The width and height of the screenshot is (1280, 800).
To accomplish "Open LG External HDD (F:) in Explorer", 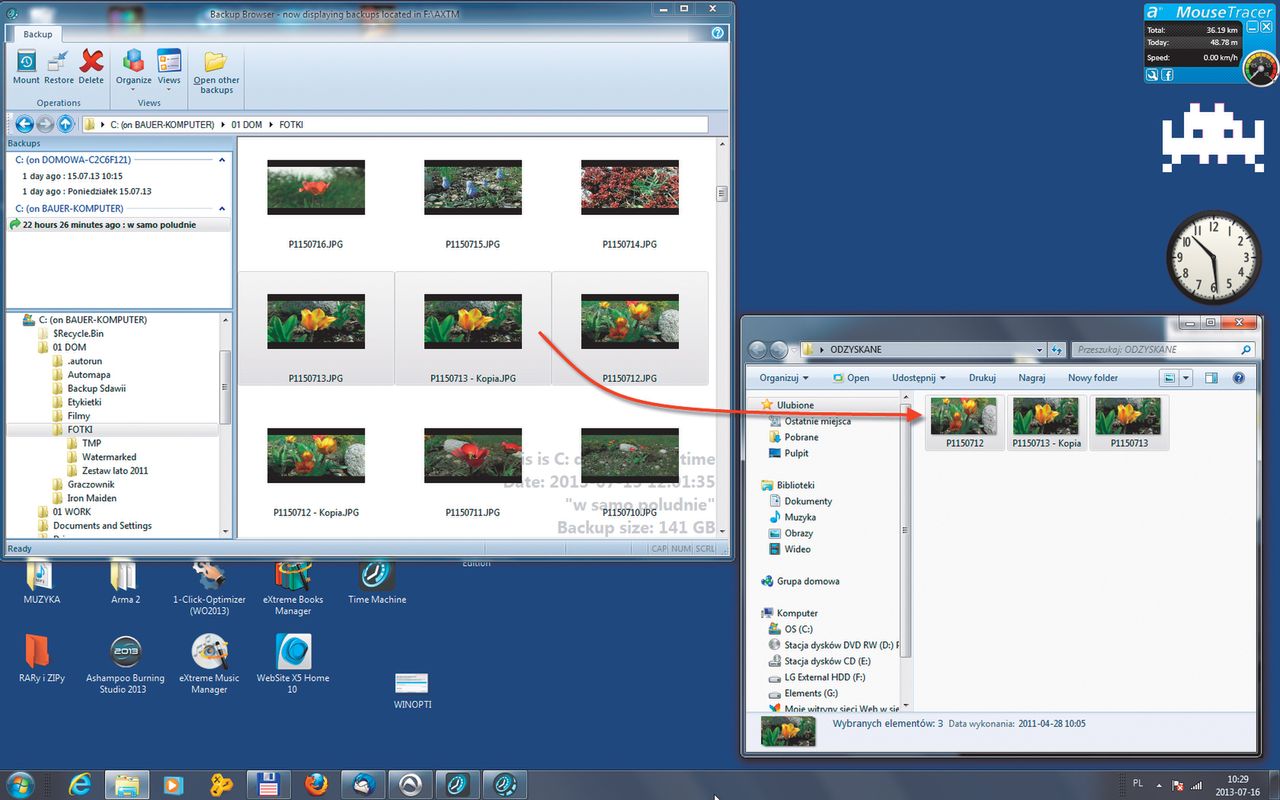I will pyautogui.click(x=818, y=677).
